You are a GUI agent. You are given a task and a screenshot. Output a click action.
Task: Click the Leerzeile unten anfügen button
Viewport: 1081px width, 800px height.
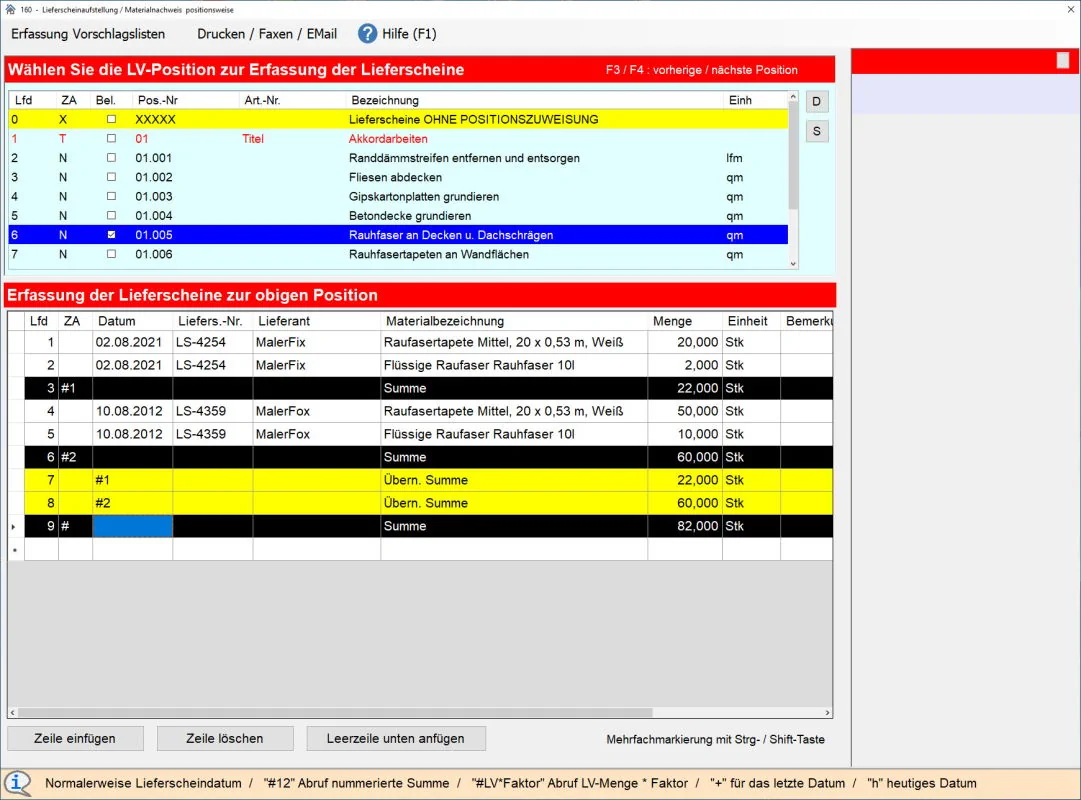click(396, 738)
